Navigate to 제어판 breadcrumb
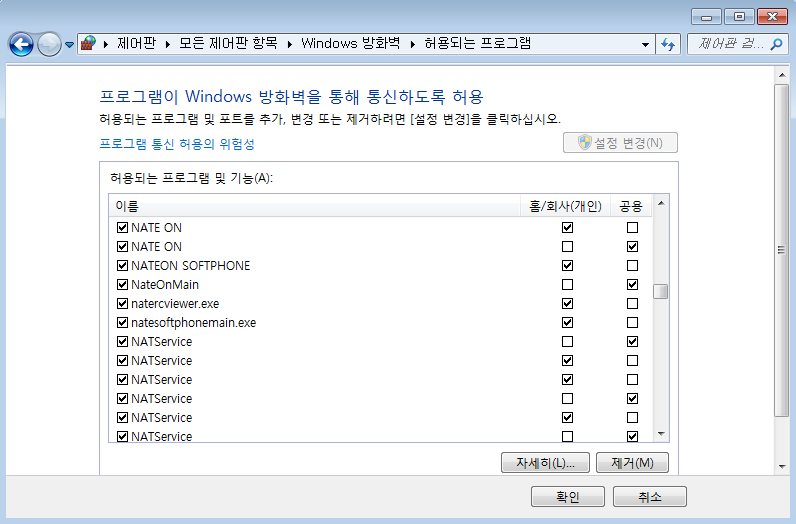Screen dimensions: 796x524 coord(137,43)
